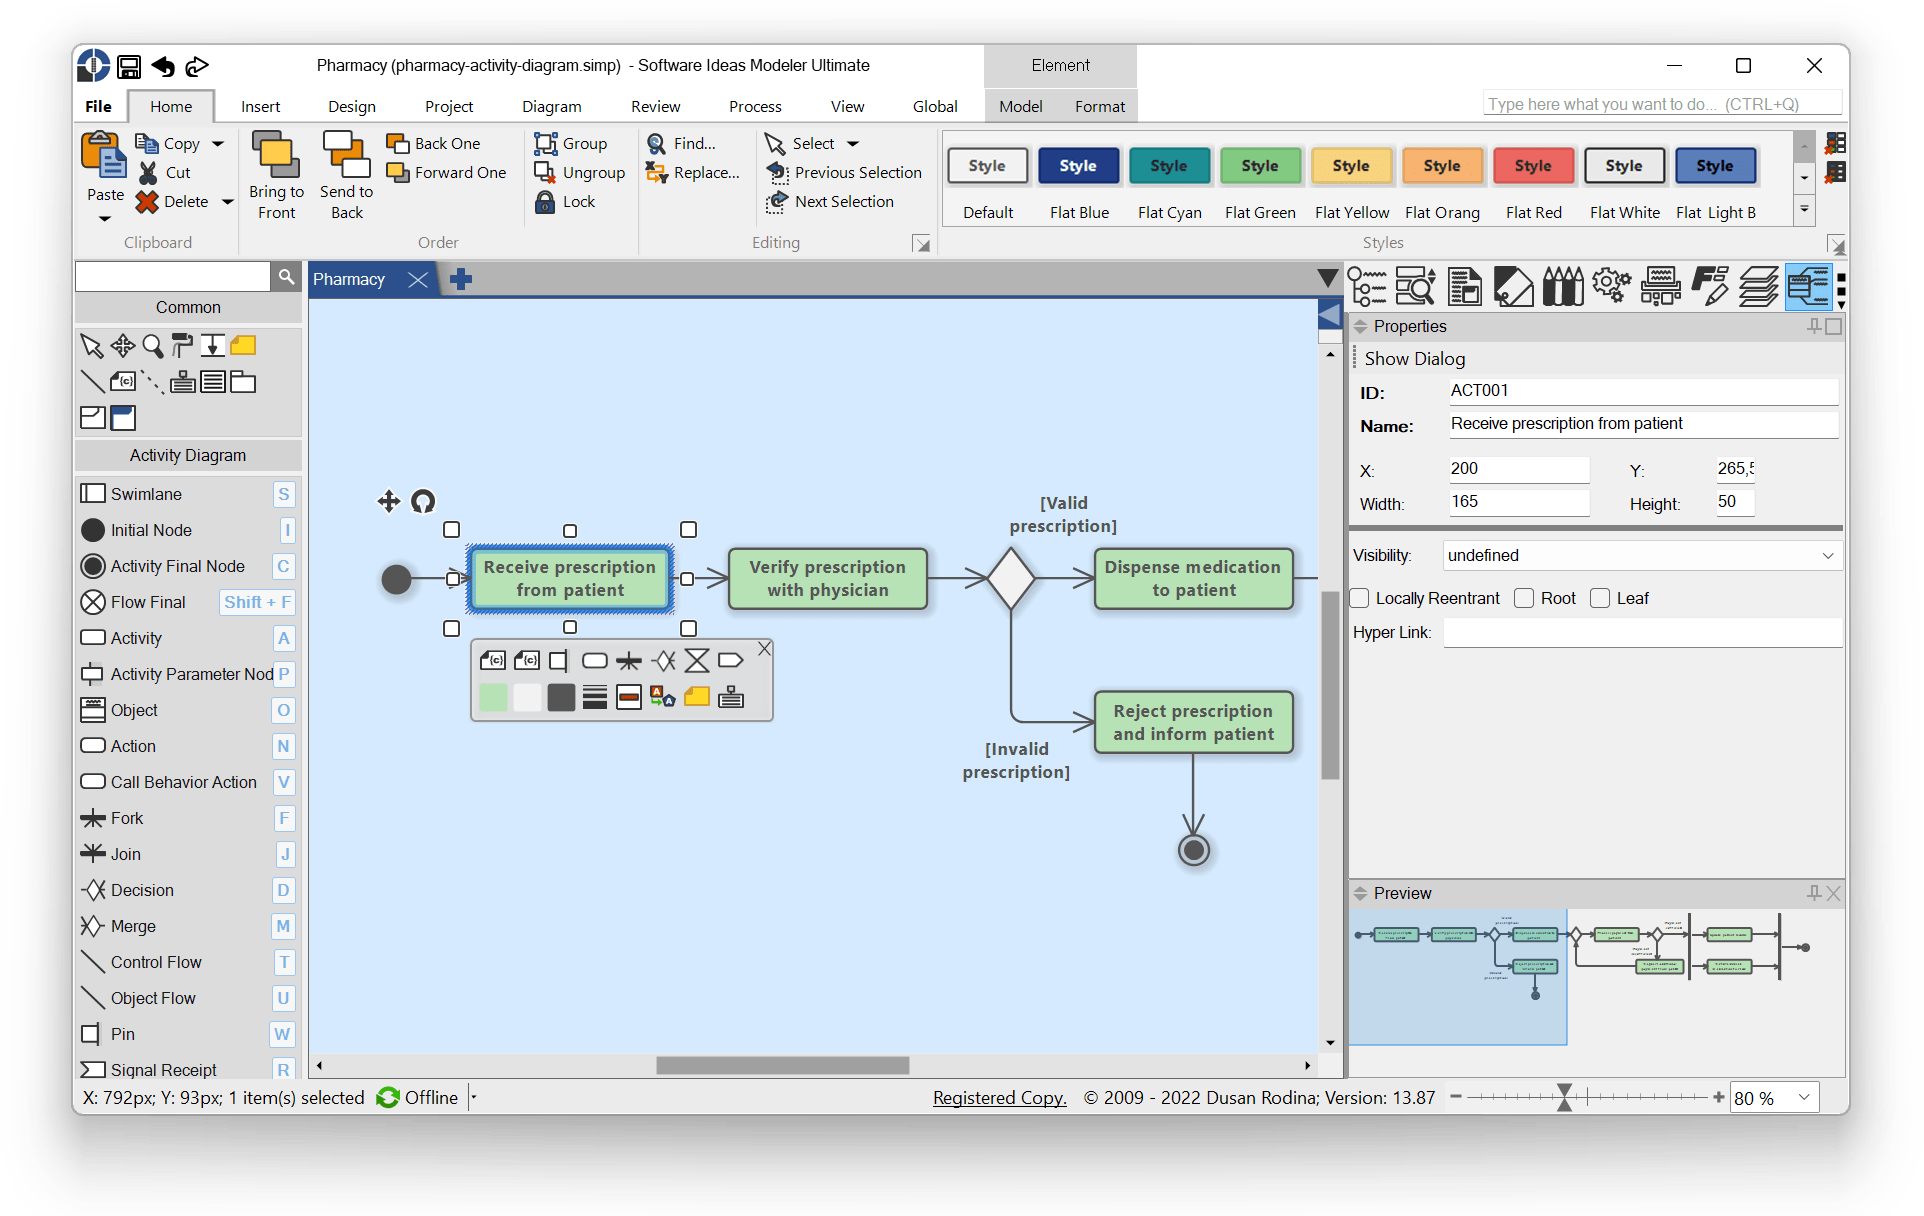Add a yellow note from the floating toolbar

click(697, 697)
